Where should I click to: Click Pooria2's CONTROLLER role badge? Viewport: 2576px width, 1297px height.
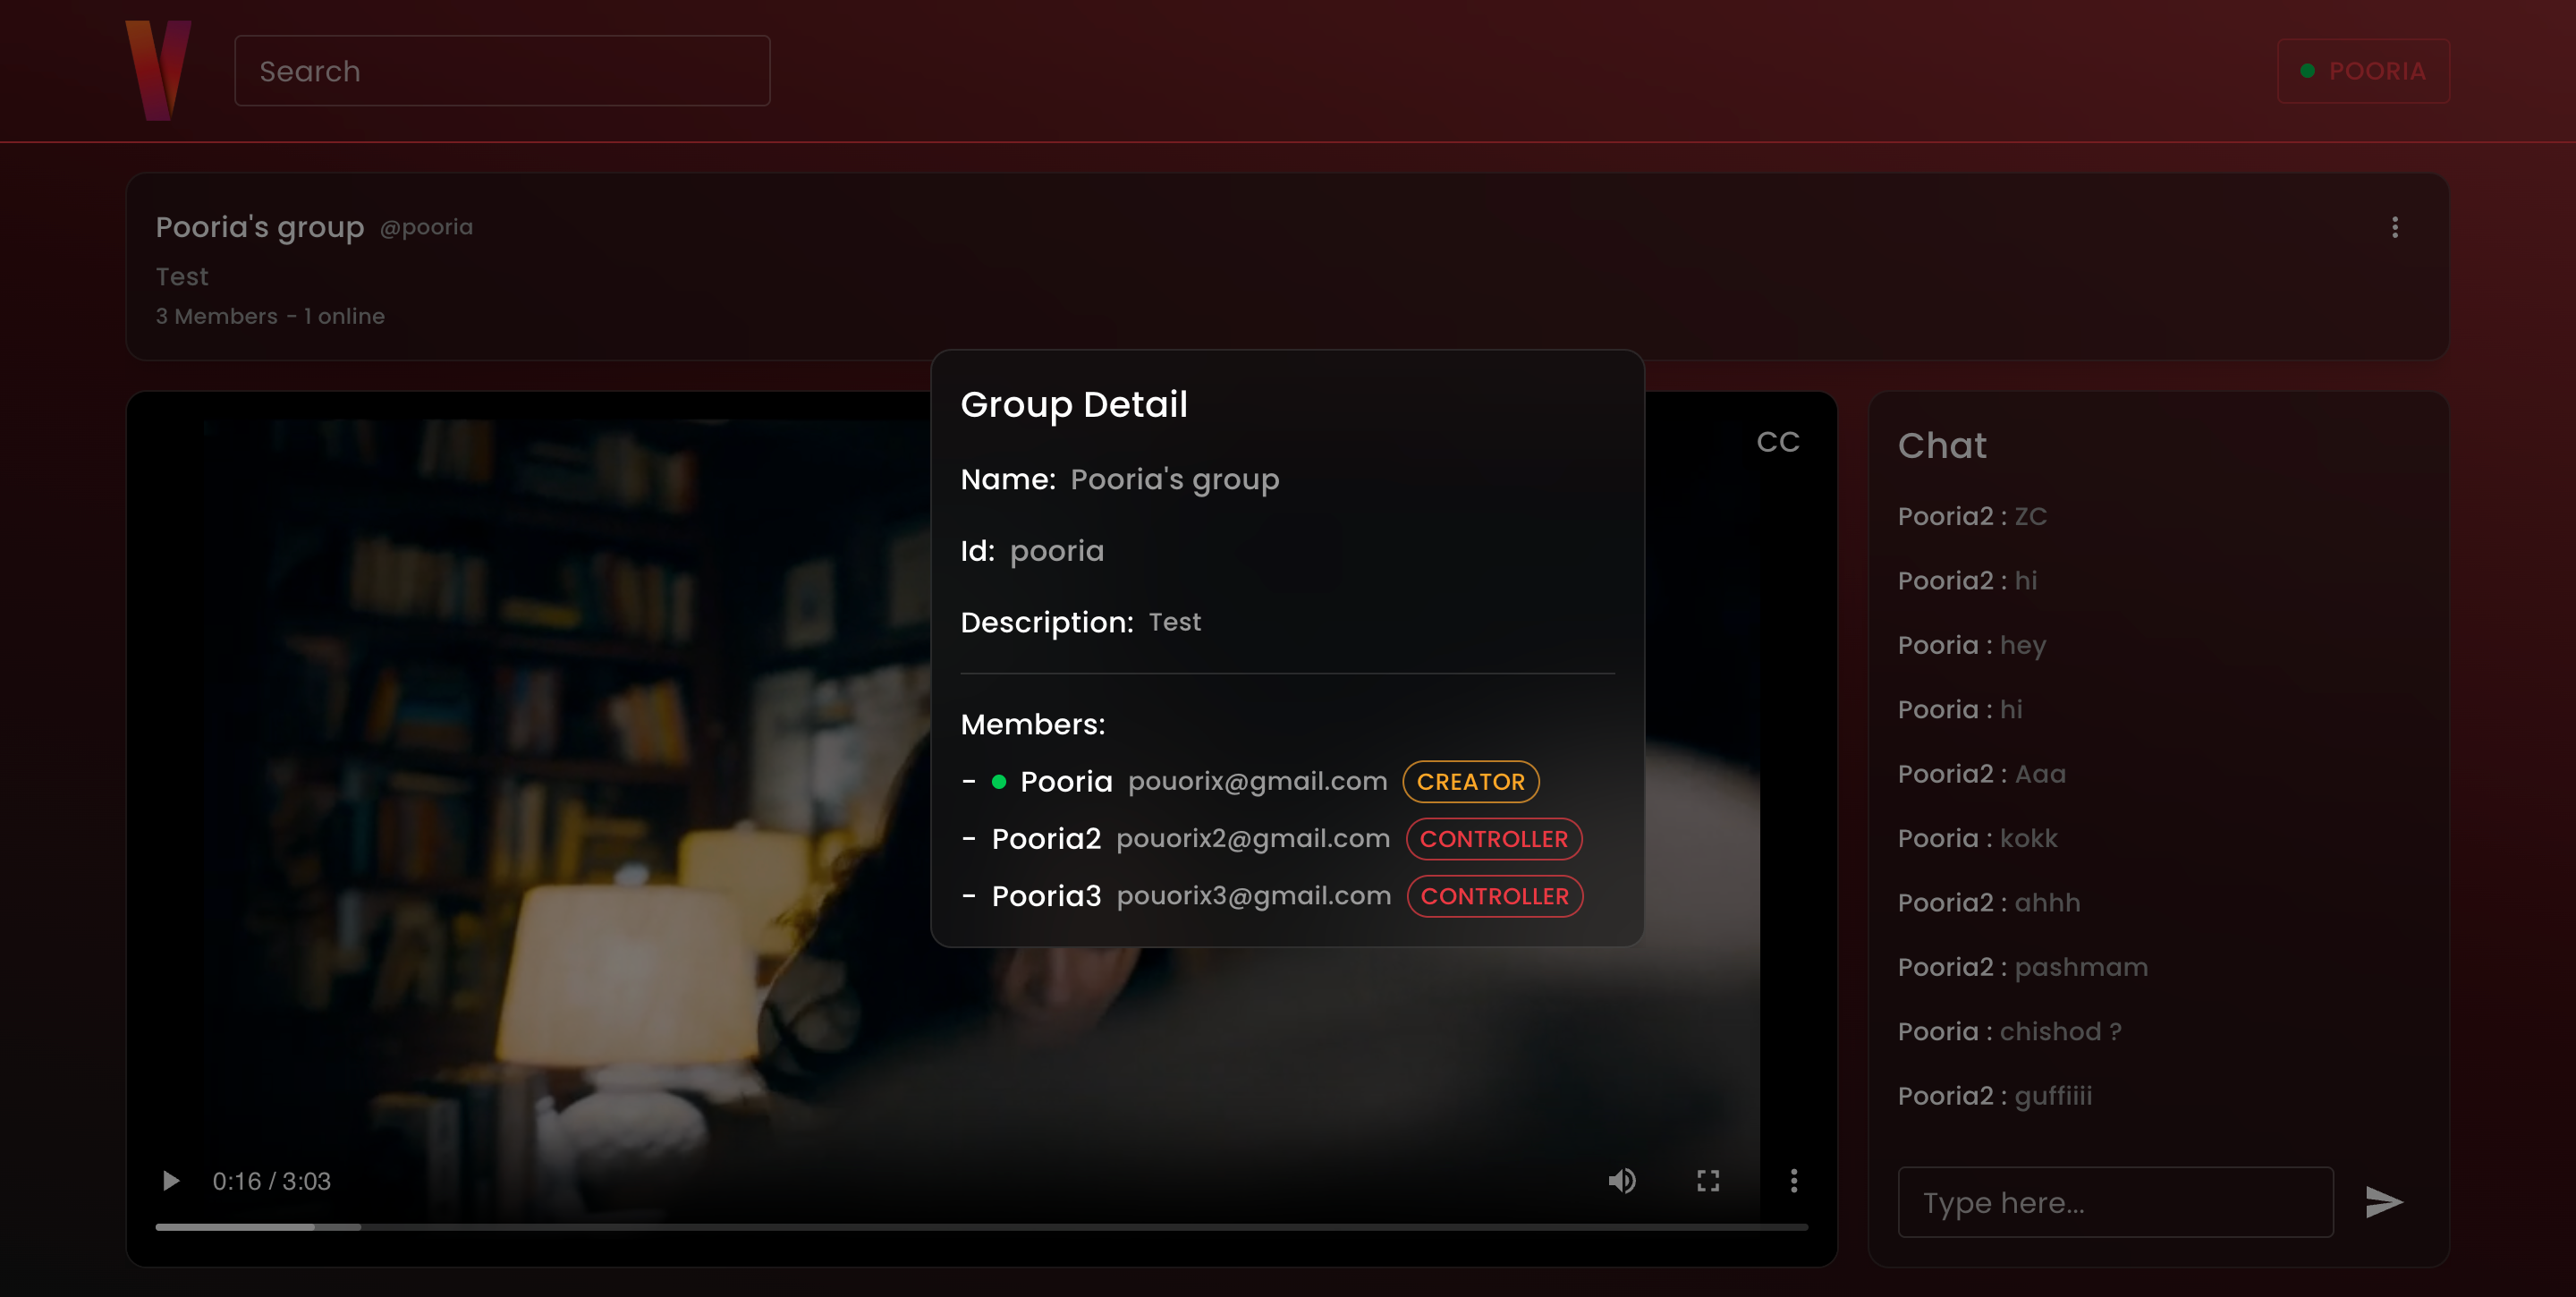coord(1493,839)
